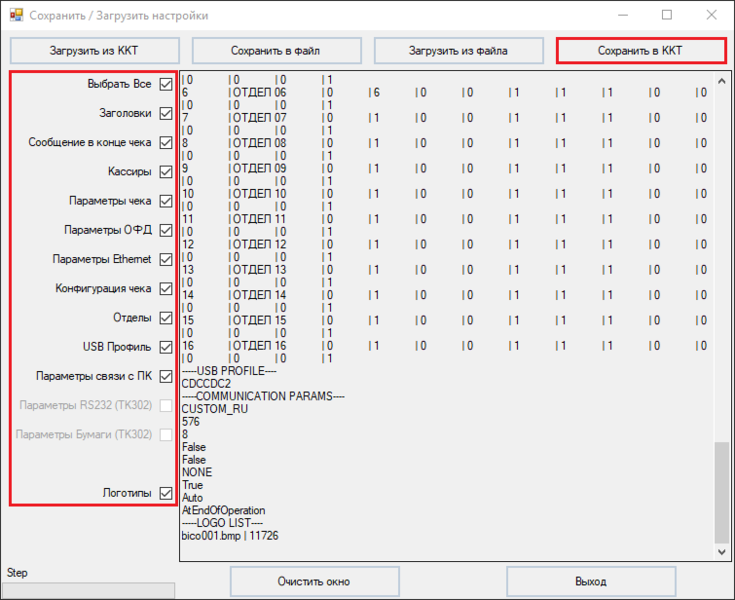
Task: Uncheck the 'Заголовки' checkbox
Action: [166, 113]
